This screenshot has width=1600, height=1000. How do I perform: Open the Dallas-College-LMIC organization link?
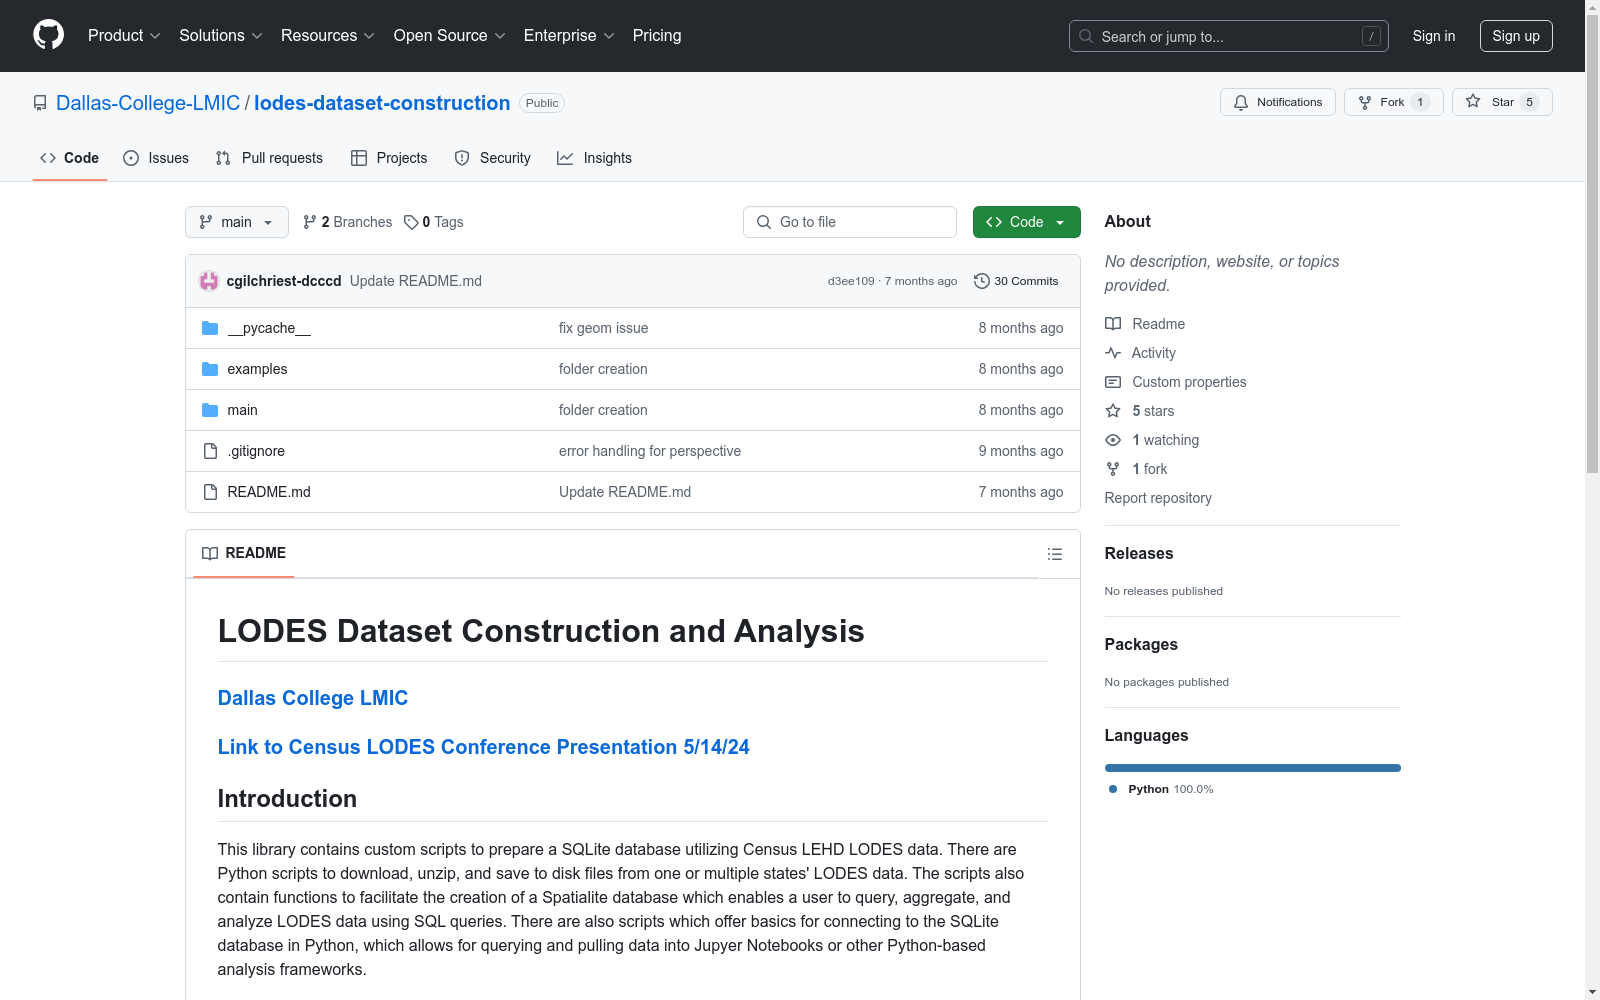(x=148, y=103)
